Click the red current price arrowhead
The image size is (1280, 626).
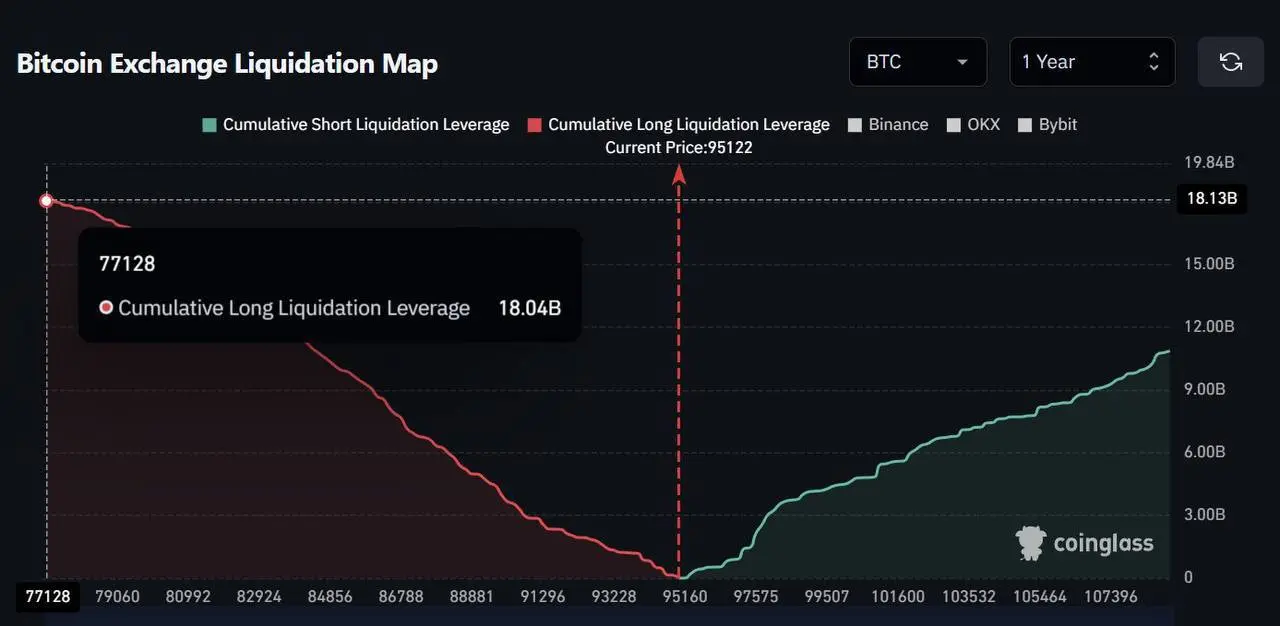[x=679, y=176]
